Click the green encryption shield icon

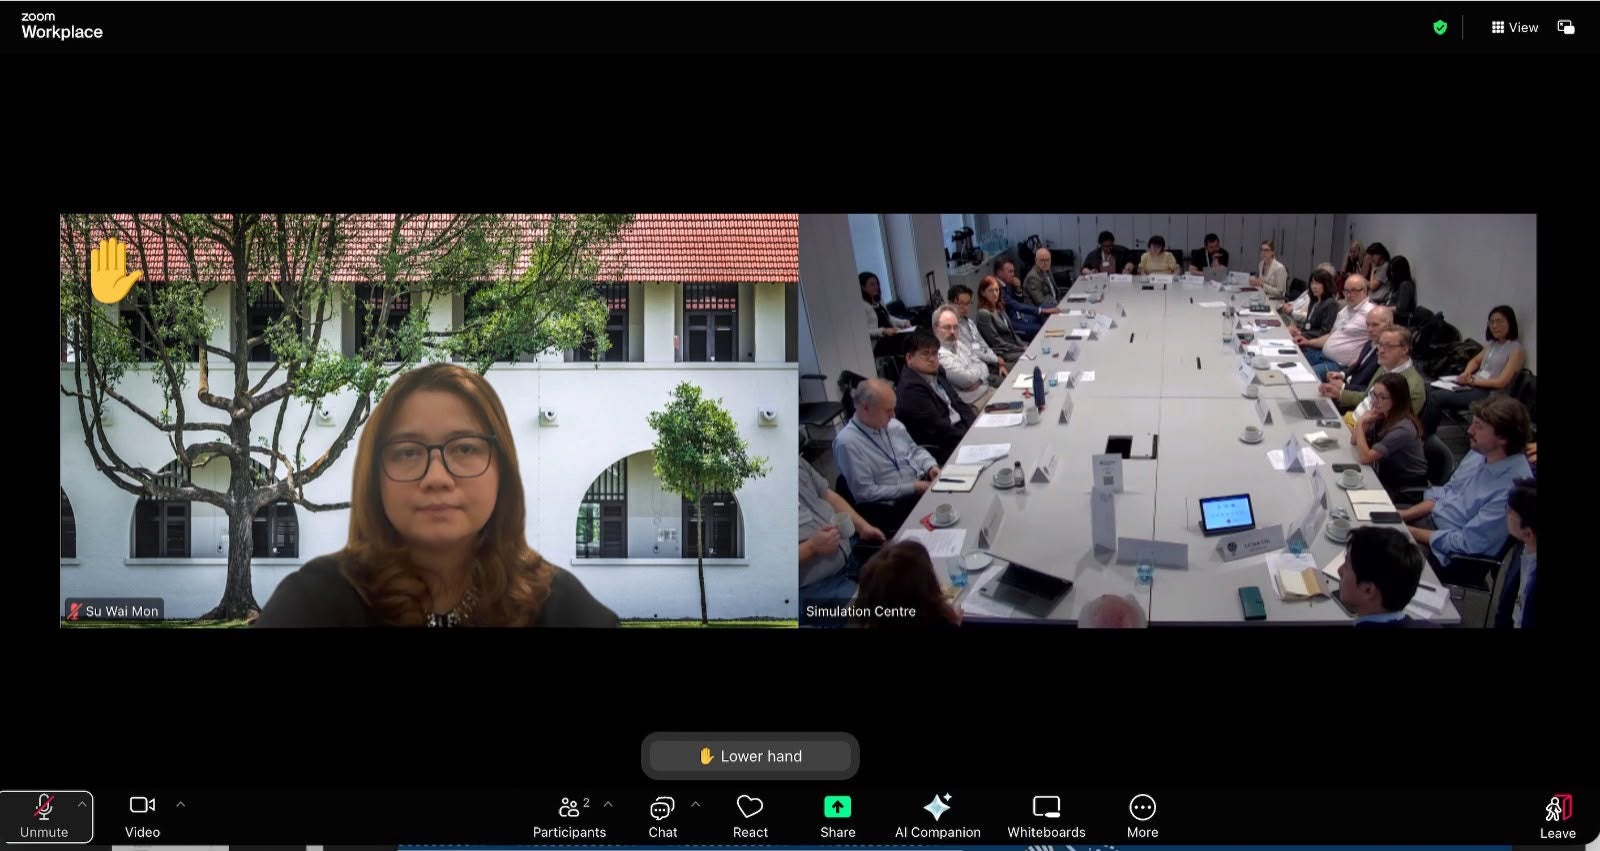(x=1440, y=27)
